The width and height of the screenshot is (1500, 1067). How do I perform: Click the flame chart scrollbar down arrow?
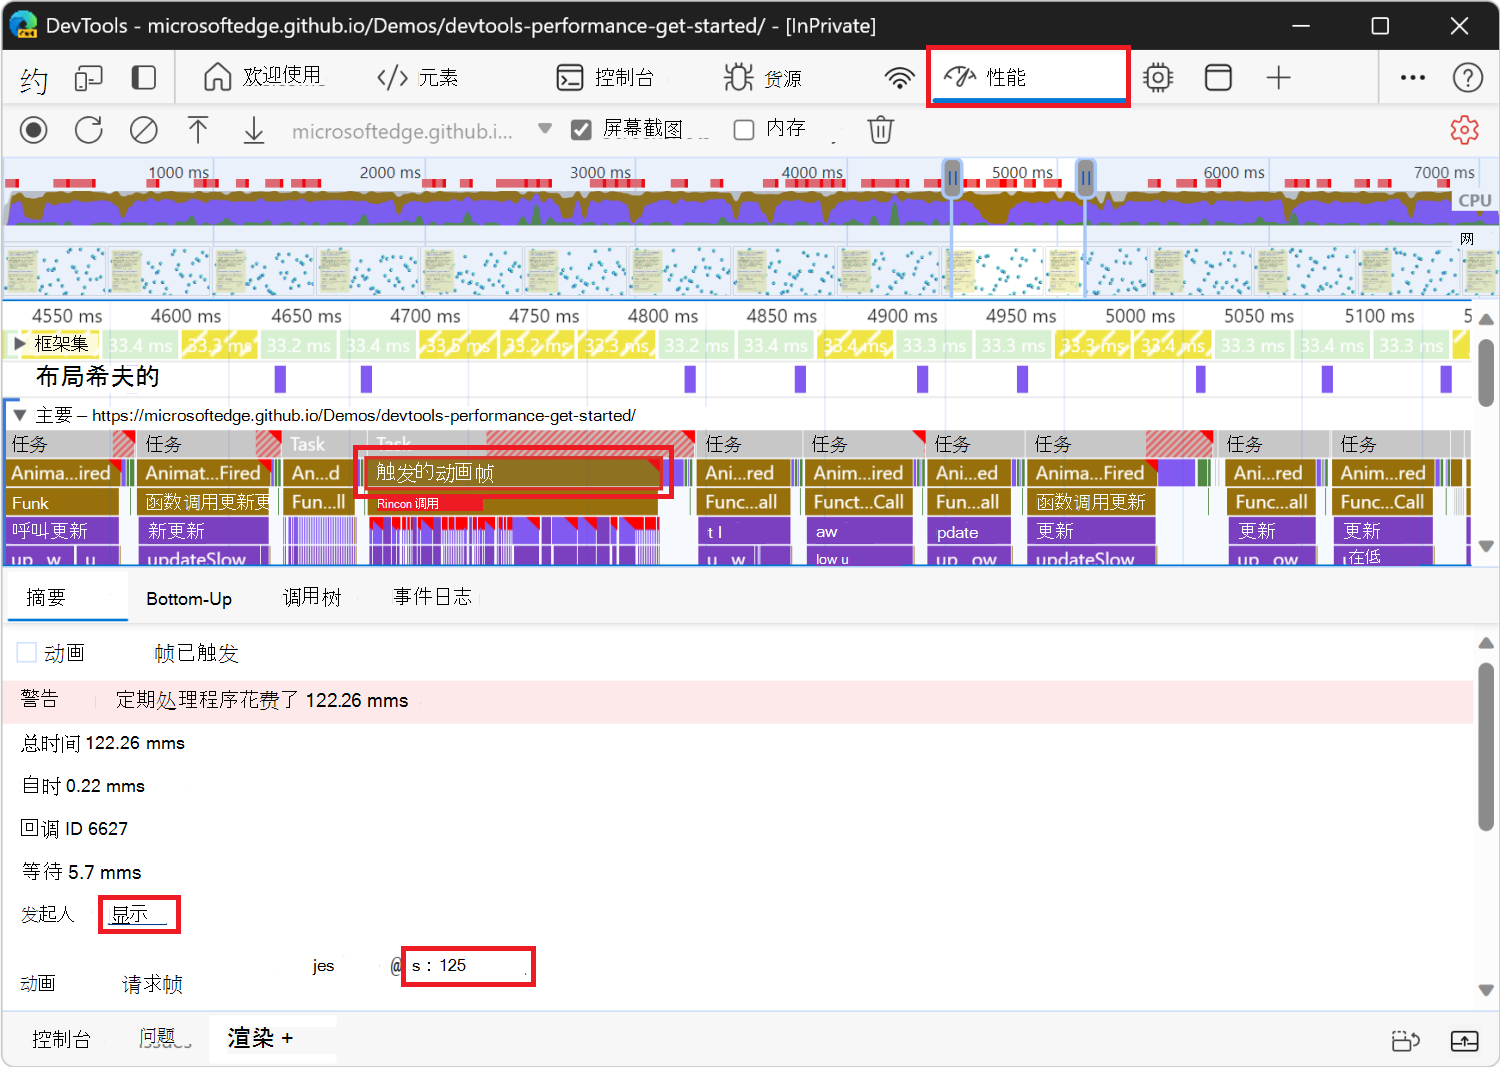coord(1486,547)
